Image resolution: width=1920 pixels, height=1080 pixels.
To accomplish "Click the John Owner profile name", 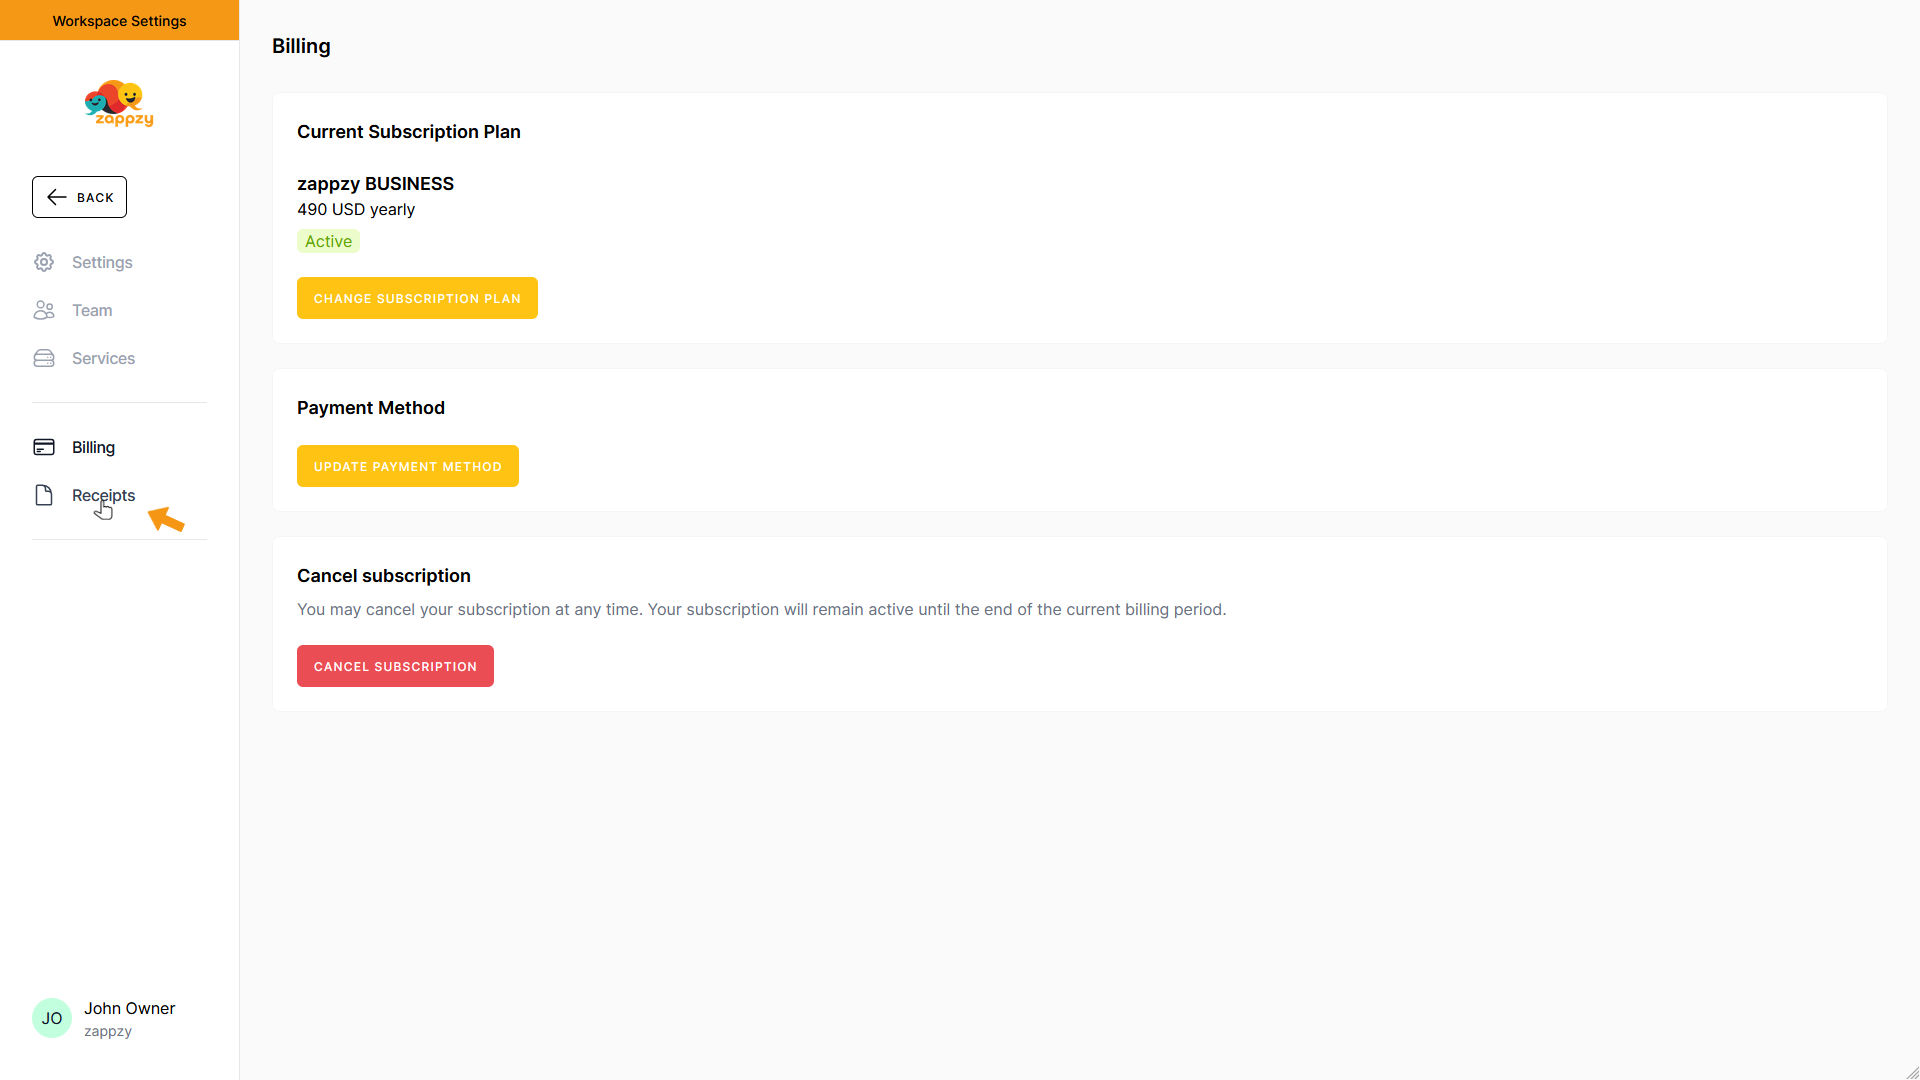I will (x=129, y=1008).
